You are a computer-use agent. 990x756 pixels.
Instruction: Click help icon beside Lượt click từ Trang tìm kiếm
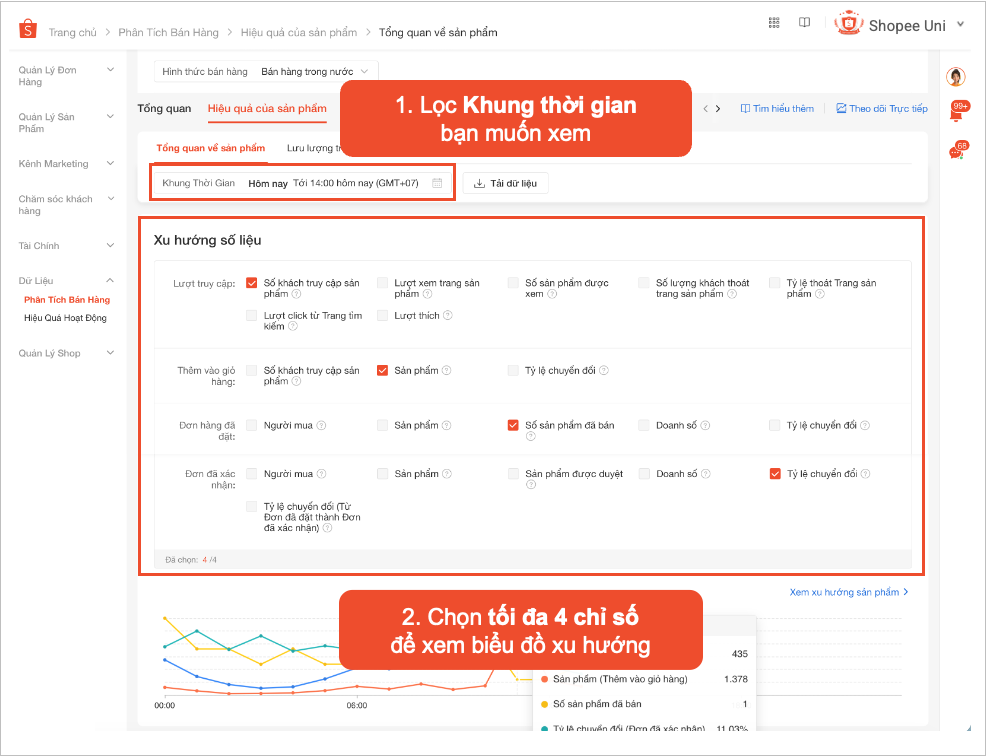(x=293, y=327)
